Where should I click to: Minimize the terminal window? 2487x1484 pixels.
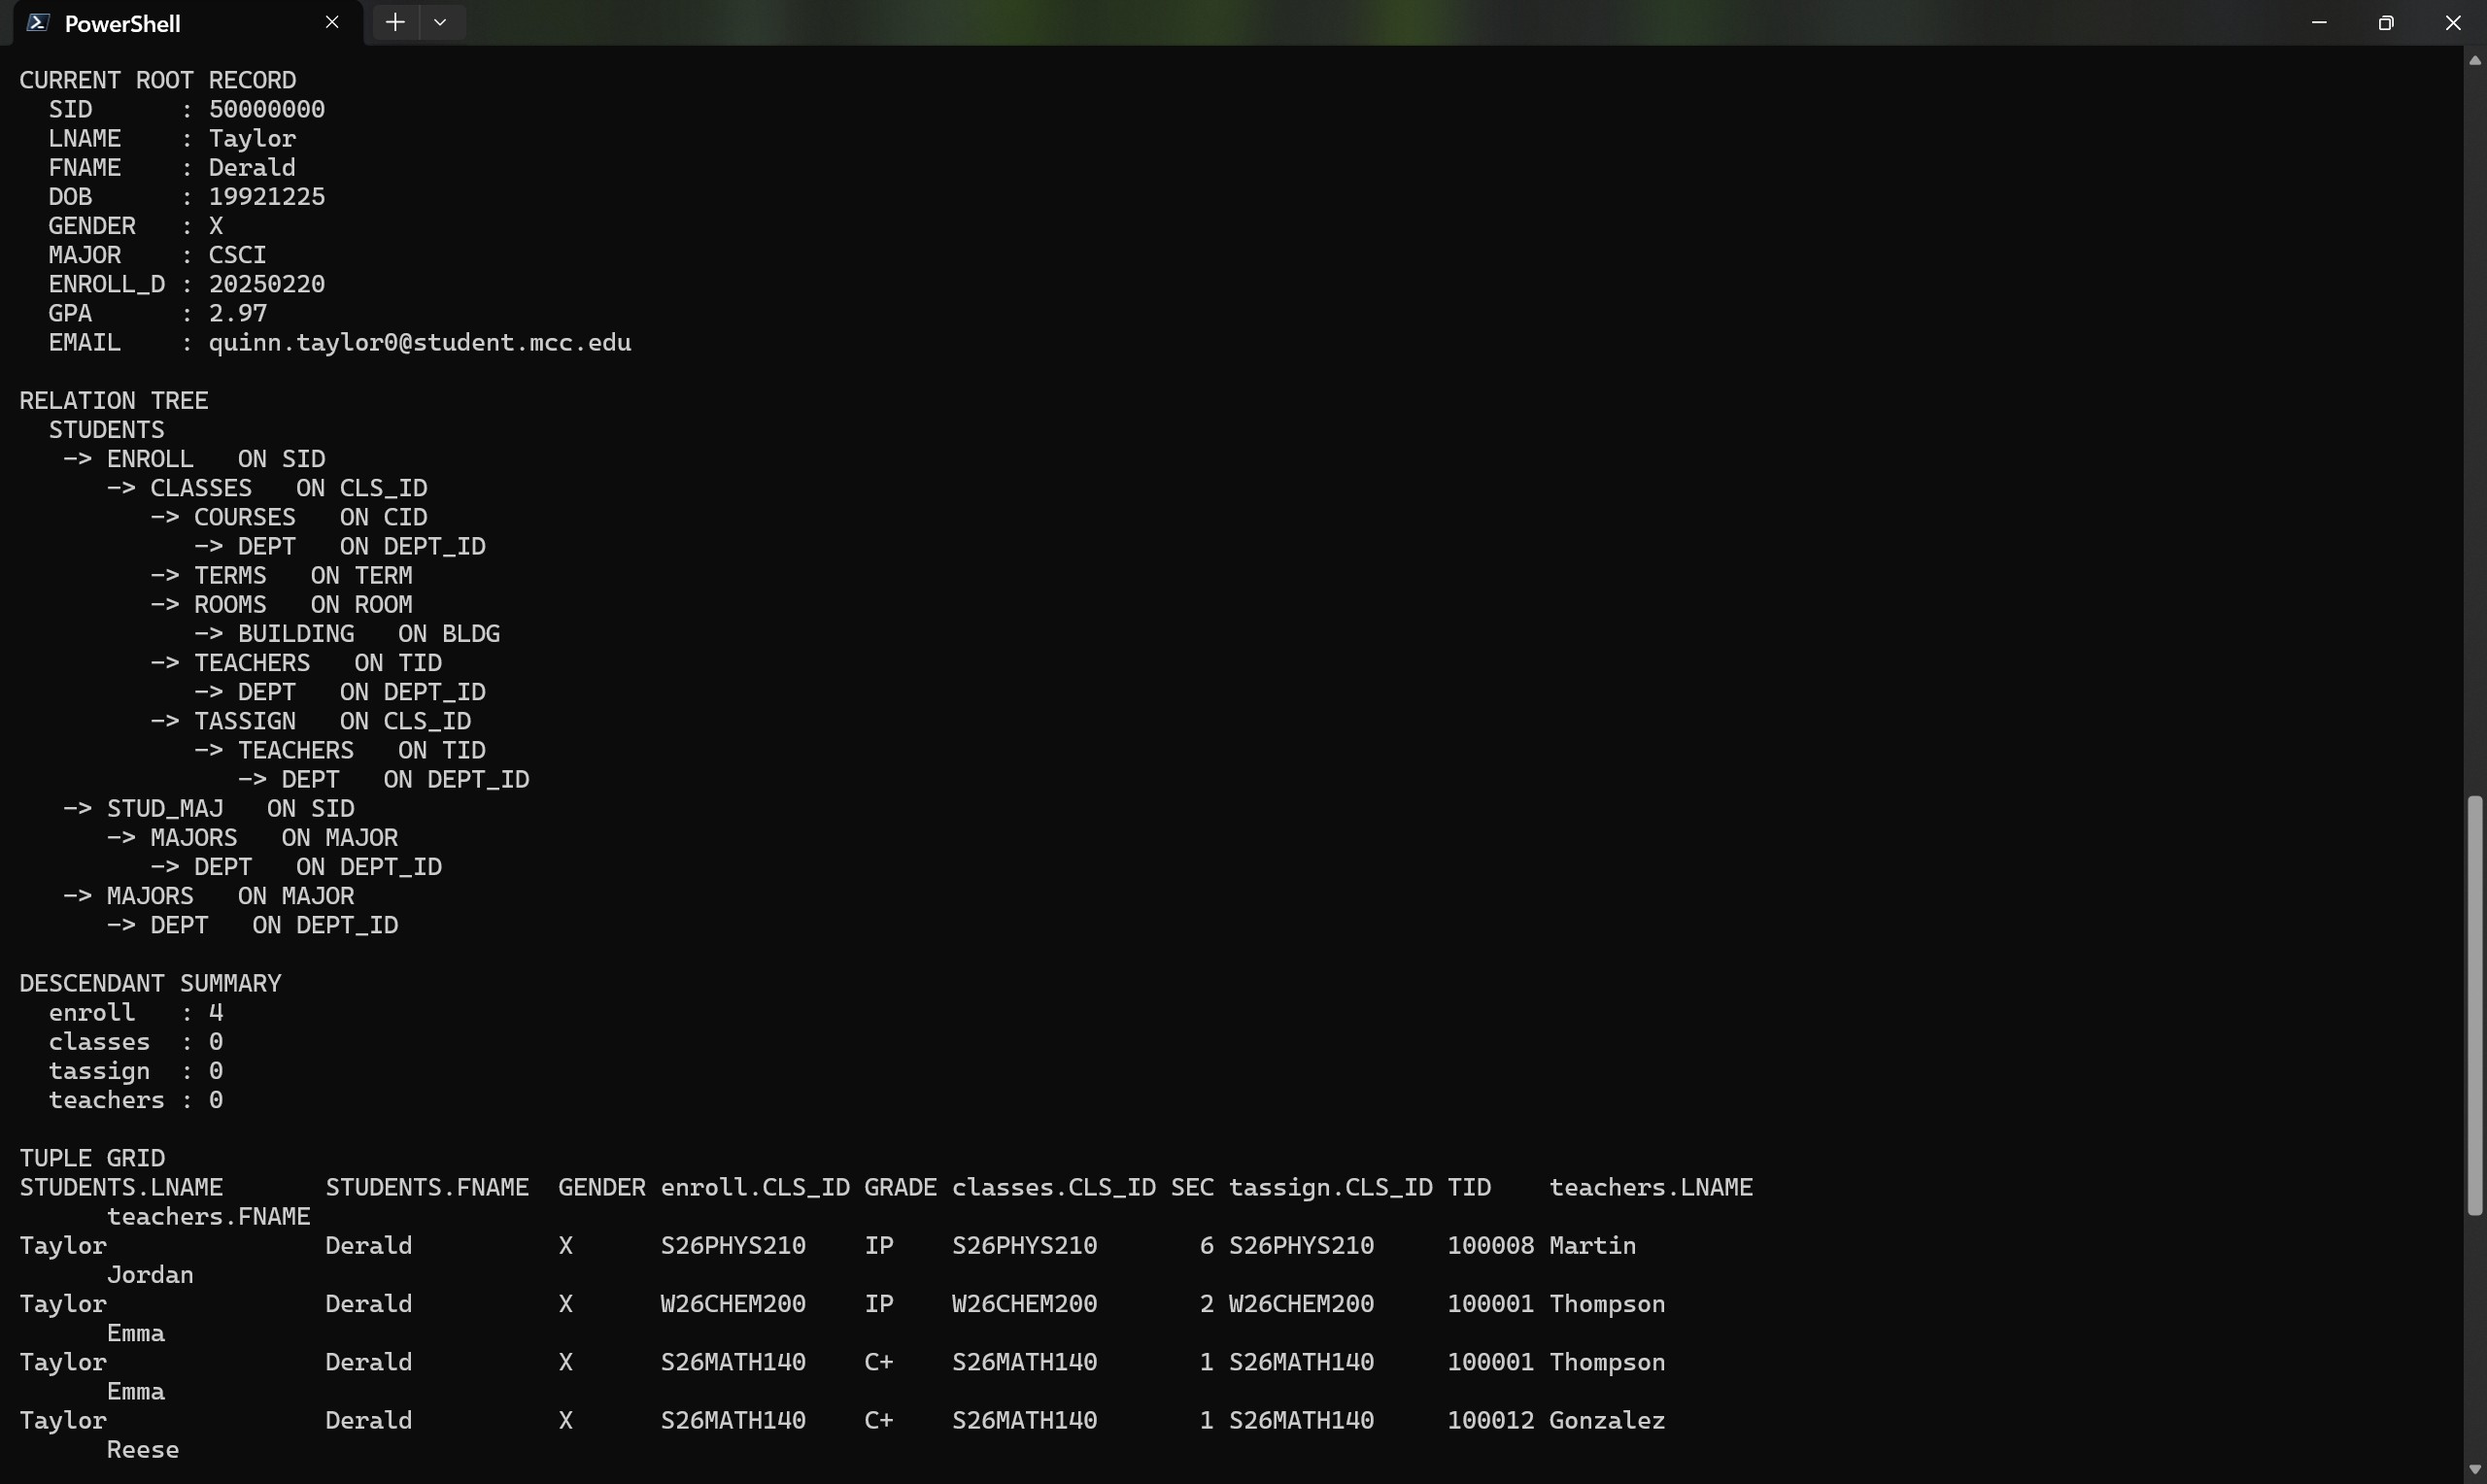pyautogui.click(x=2319, y=22)
